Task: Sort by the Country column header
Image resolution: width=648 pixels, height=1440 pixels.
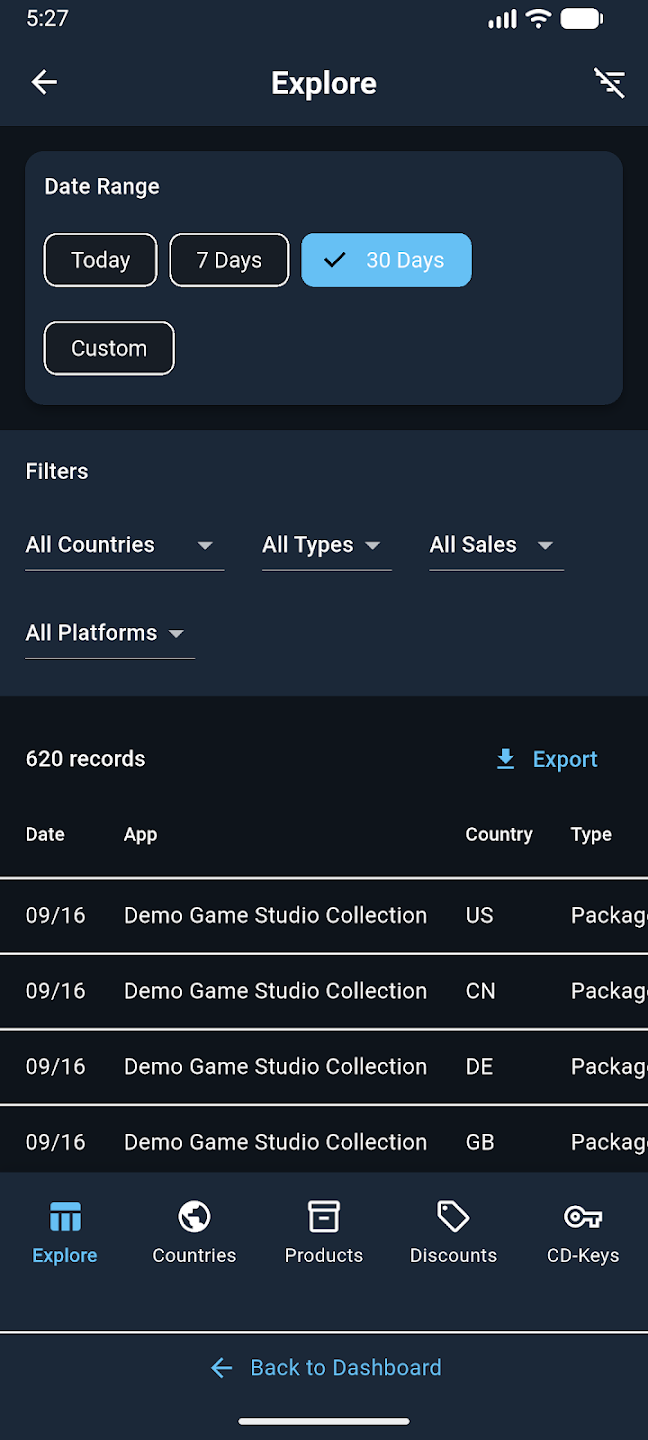Action: coord(498,834)
